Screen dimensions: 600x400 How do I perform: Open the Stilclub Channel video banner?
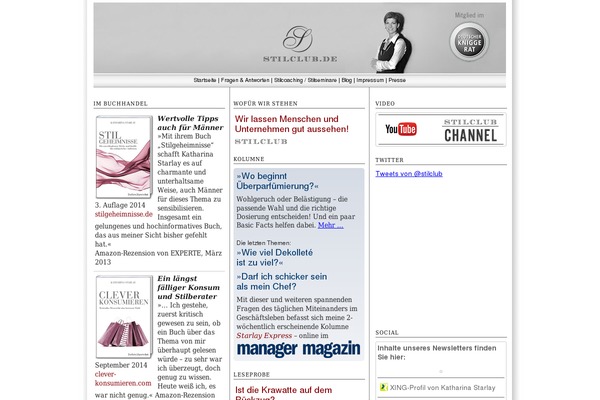click(x=441, y=129)
